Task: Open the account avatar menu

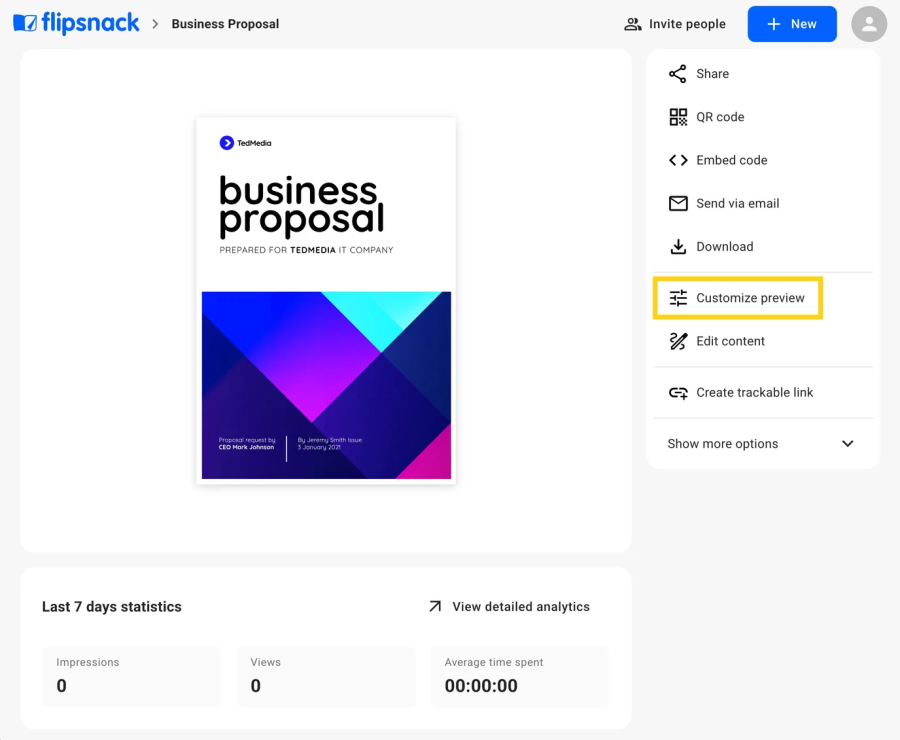Action: tap(868, 23)
